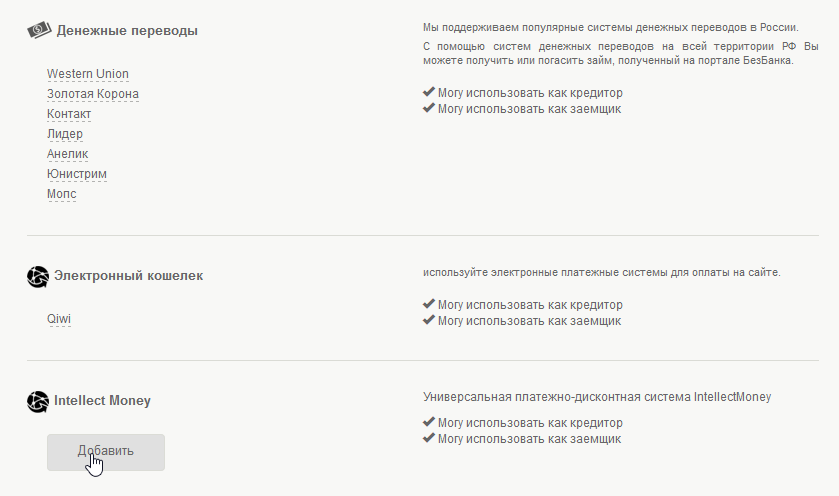
Task: Click checkmark beside money transfers creditor option
Action: tap(429, 92)
